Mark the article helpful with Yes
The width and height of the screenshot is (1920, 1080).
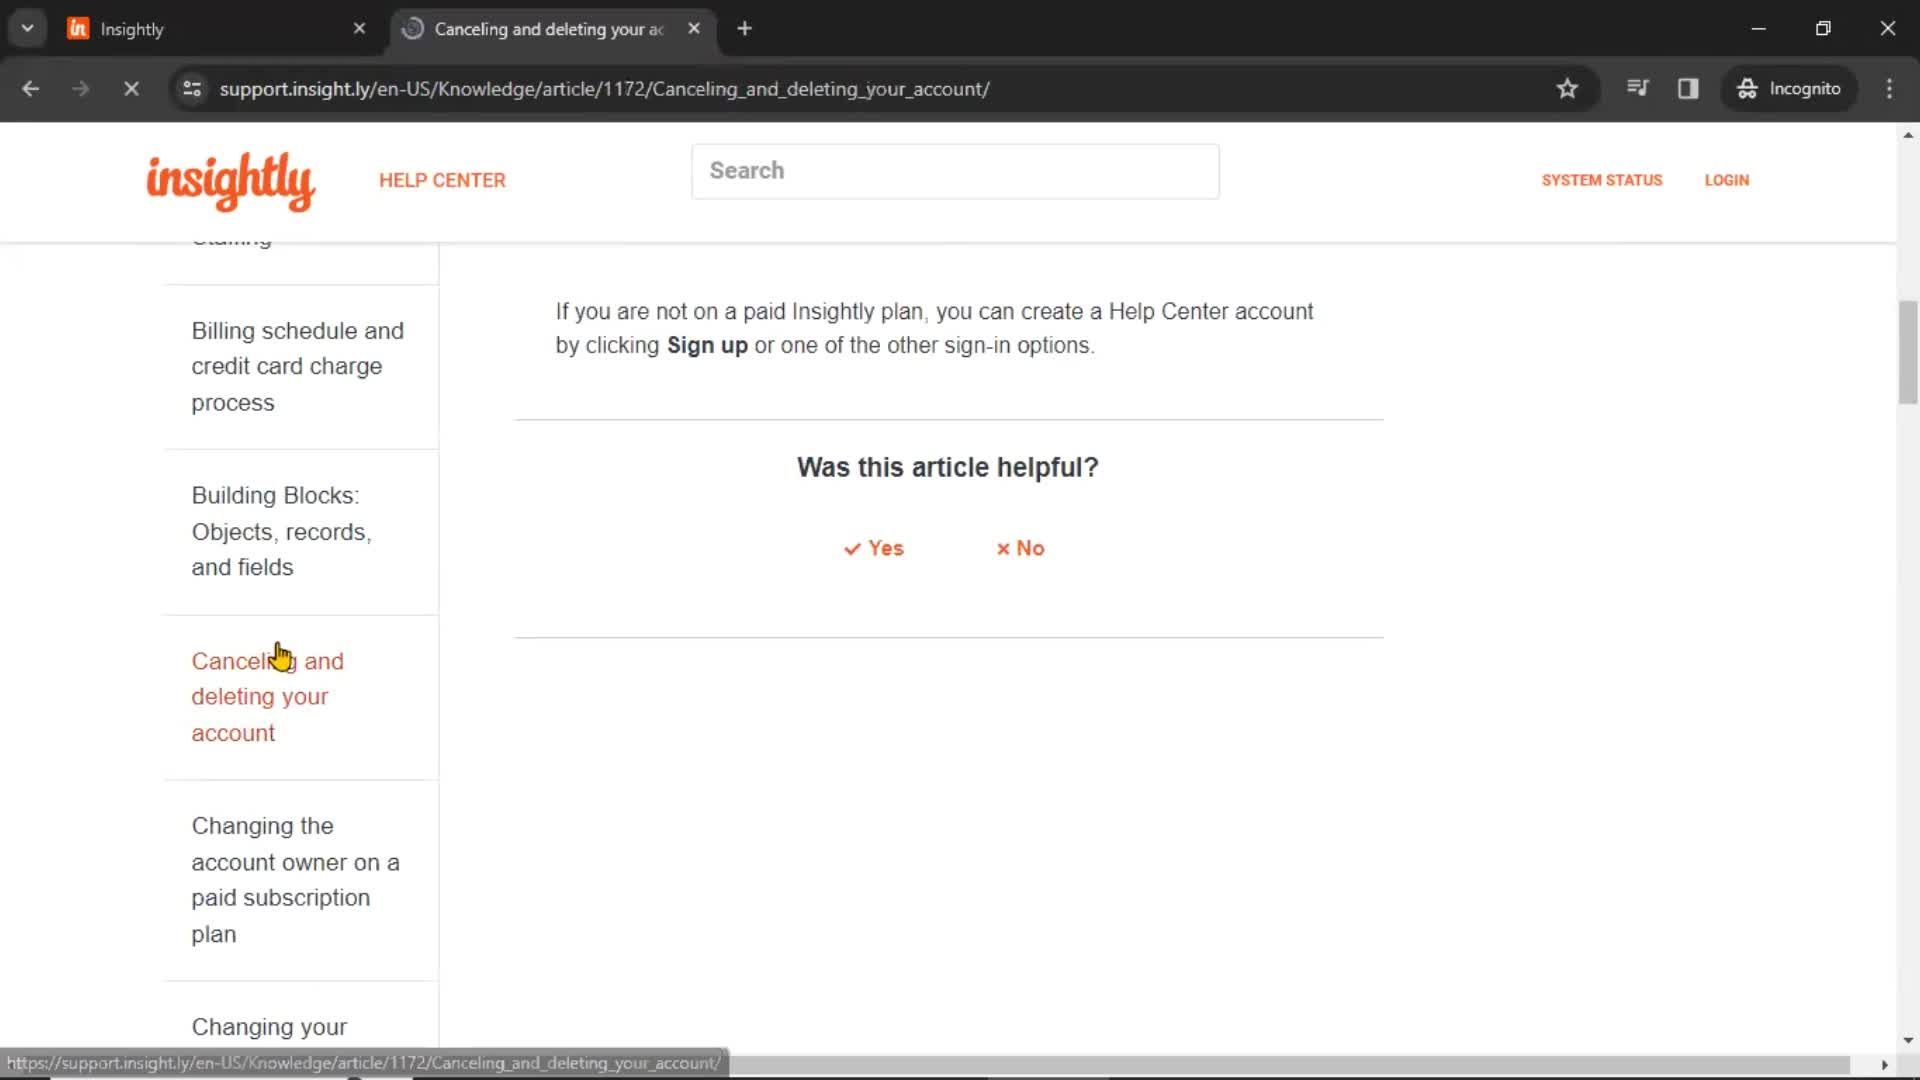click(874, 548)
